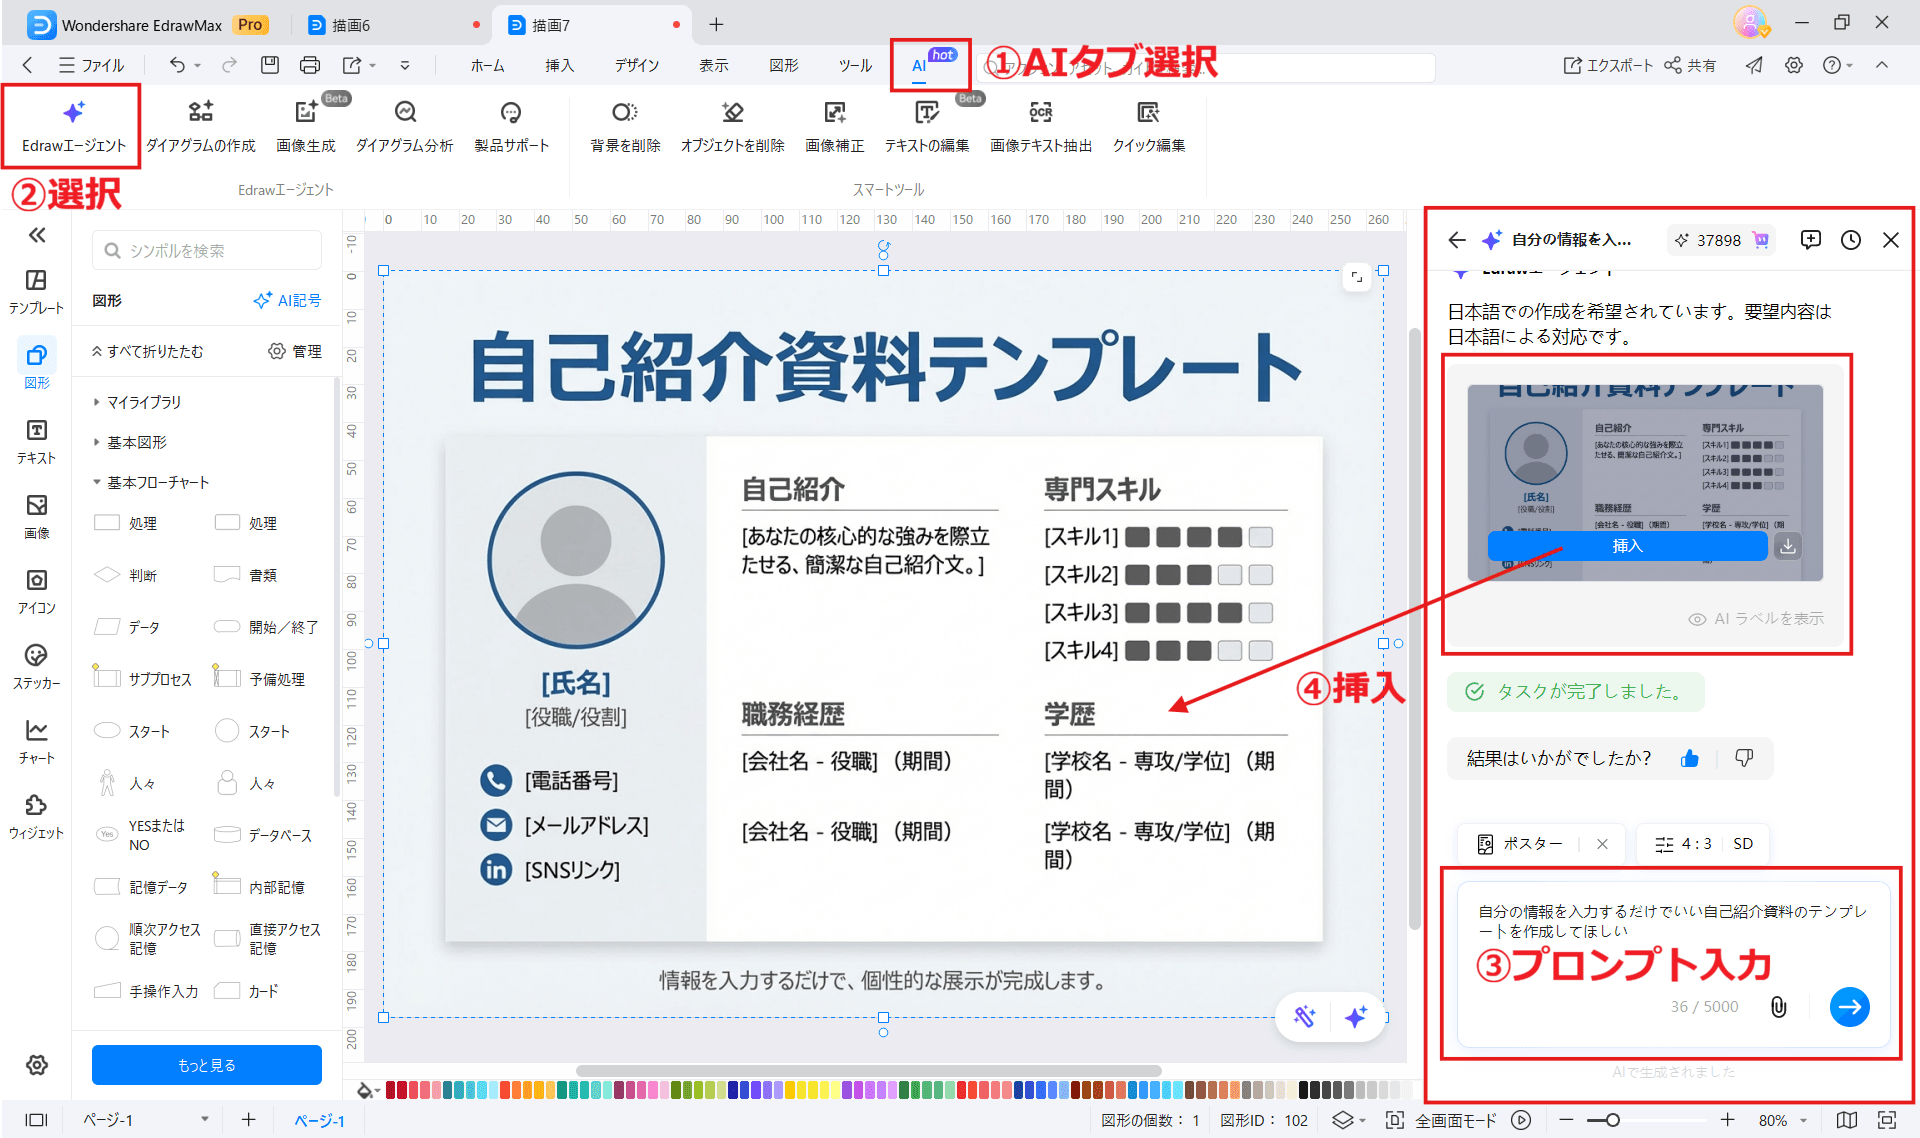
Task: Download the generated image thumbnail
Action: [1788, 546]
